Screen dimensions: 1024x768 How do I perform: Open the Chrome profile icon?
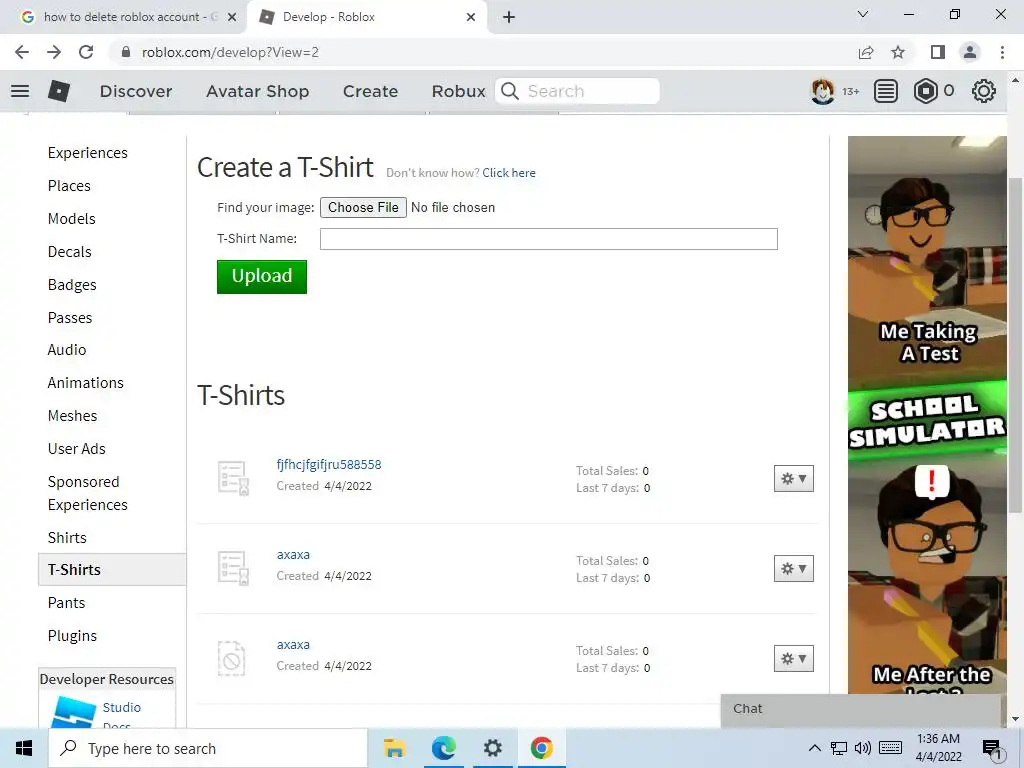970,52
